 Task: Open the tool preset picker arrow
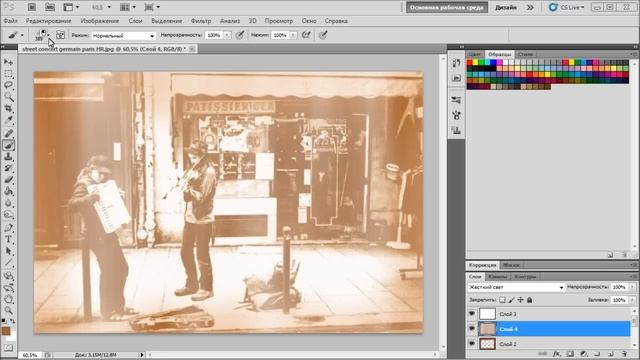coord(22,36)
